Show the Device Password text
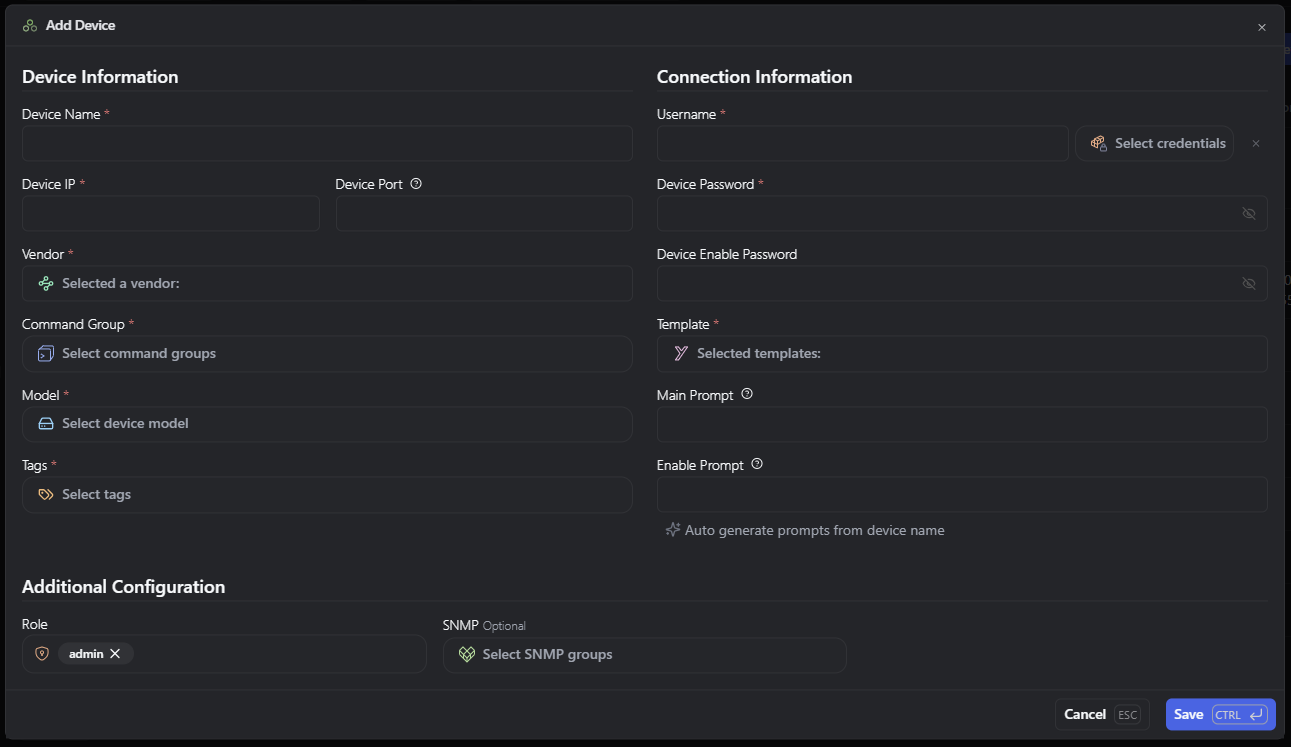Screen dimensions: 1291x747 pyautogui.click(x=1248, y=213)
